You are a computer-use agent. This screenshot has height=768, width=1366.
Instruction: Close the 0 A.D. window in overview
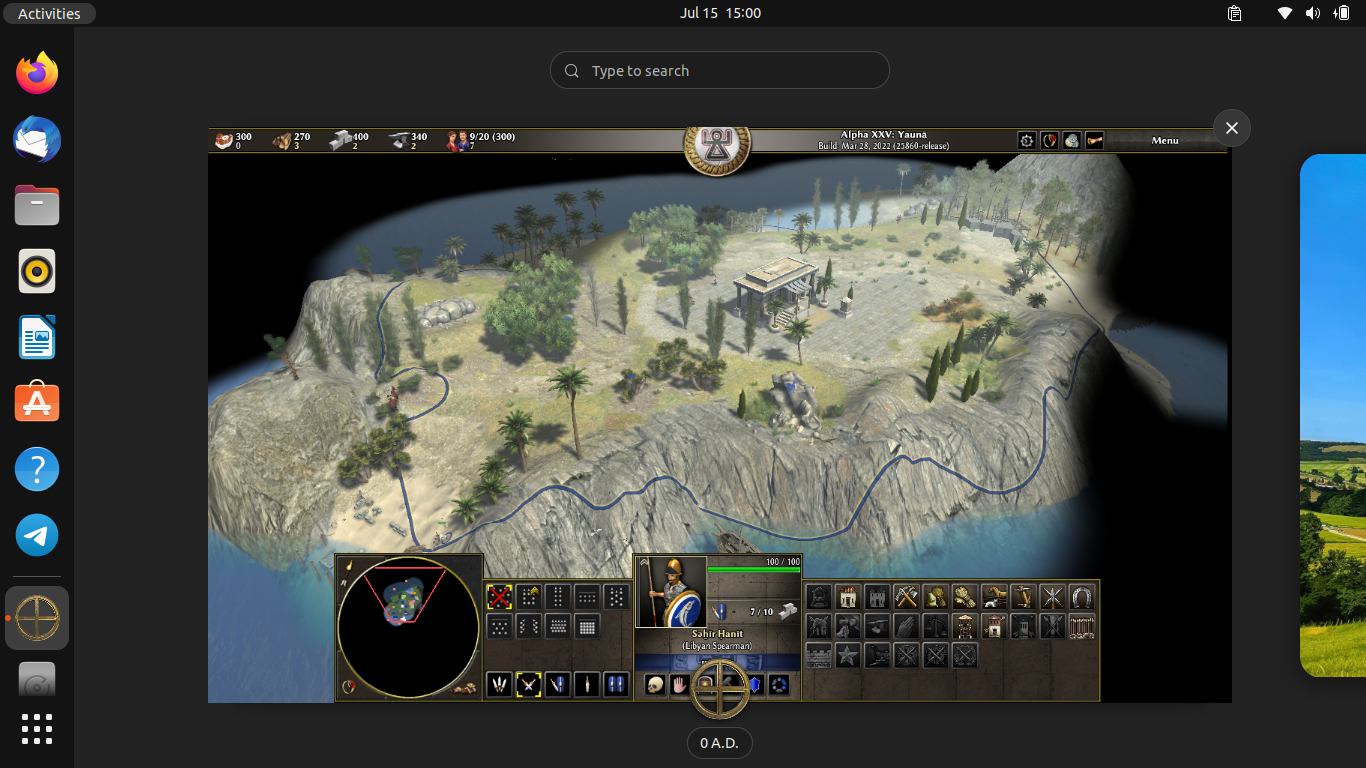[x=1231, y=128]
